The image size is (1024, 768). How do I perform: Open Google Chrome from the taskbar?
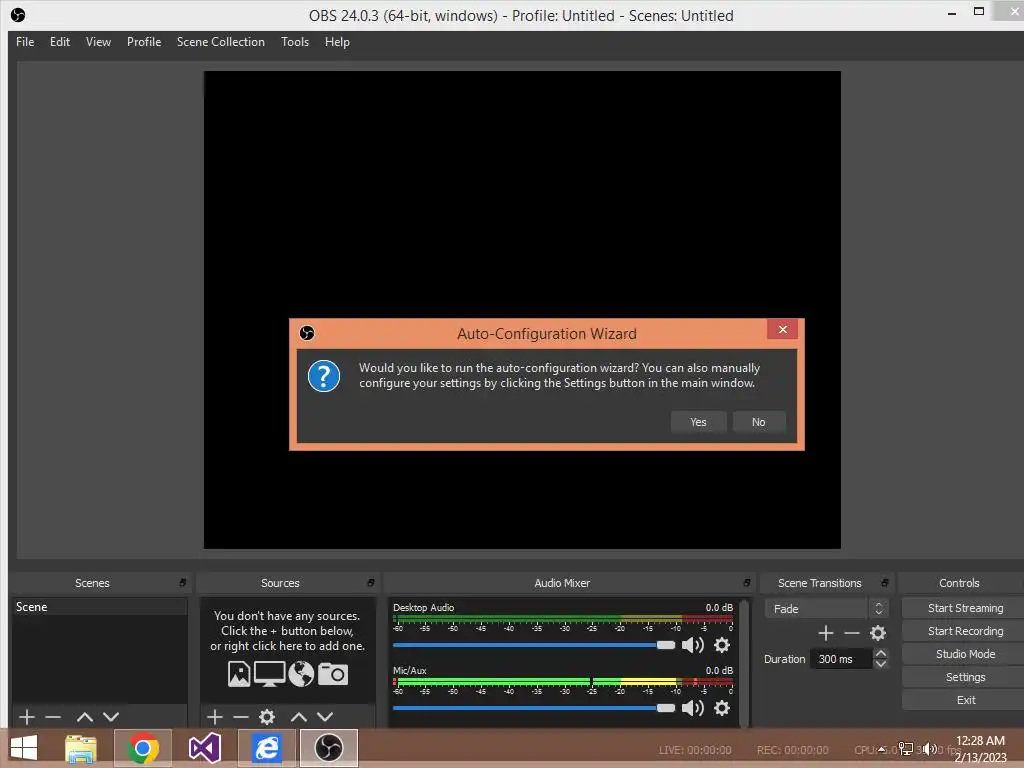143,748
